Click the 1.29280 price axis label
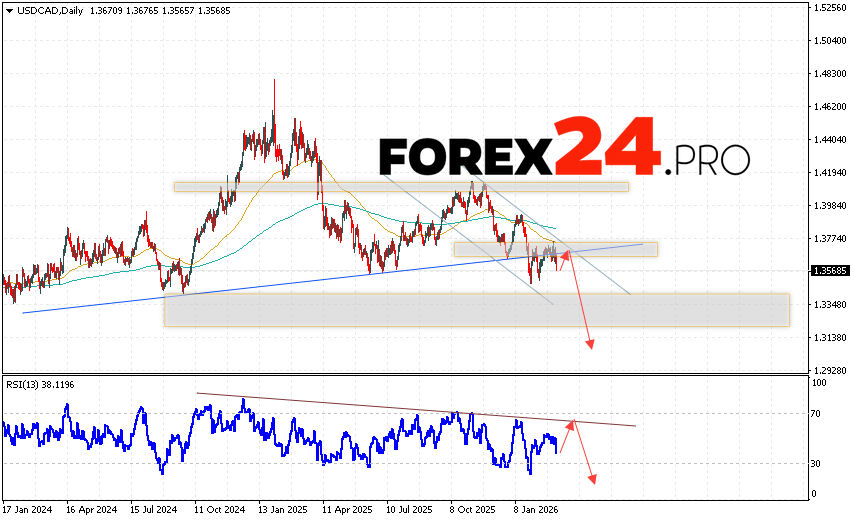The height and width of the screenshot is (521, 854). click(x=830, y=369)
